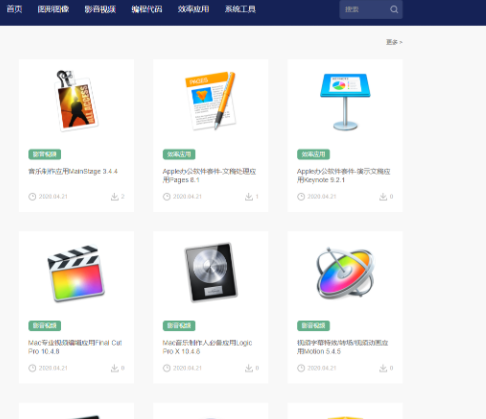
Task: Click the search magnifier icon
Action: (394, 9)
